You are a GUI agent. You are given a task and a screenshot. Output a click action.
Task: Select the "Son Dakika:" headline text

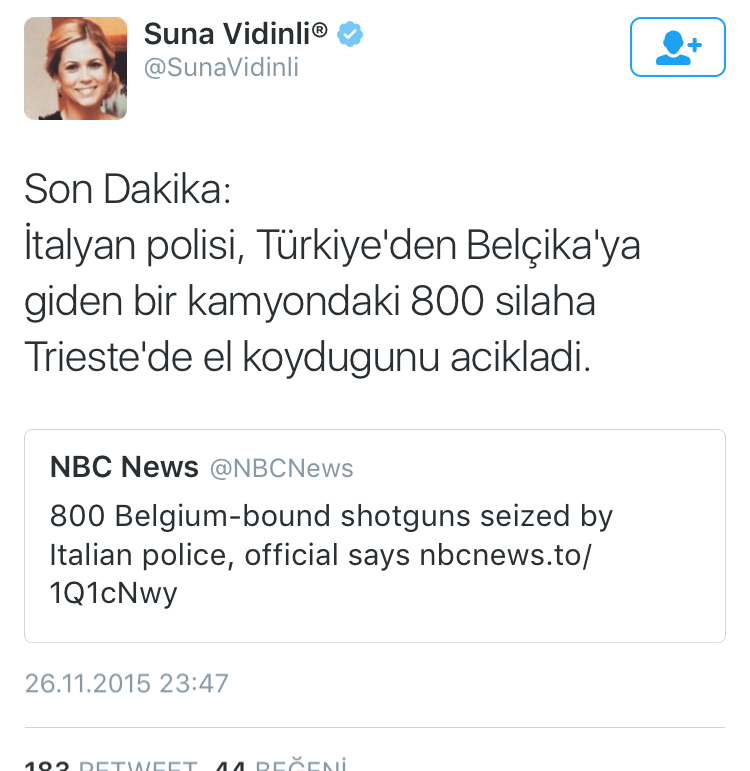click(127, 191)
